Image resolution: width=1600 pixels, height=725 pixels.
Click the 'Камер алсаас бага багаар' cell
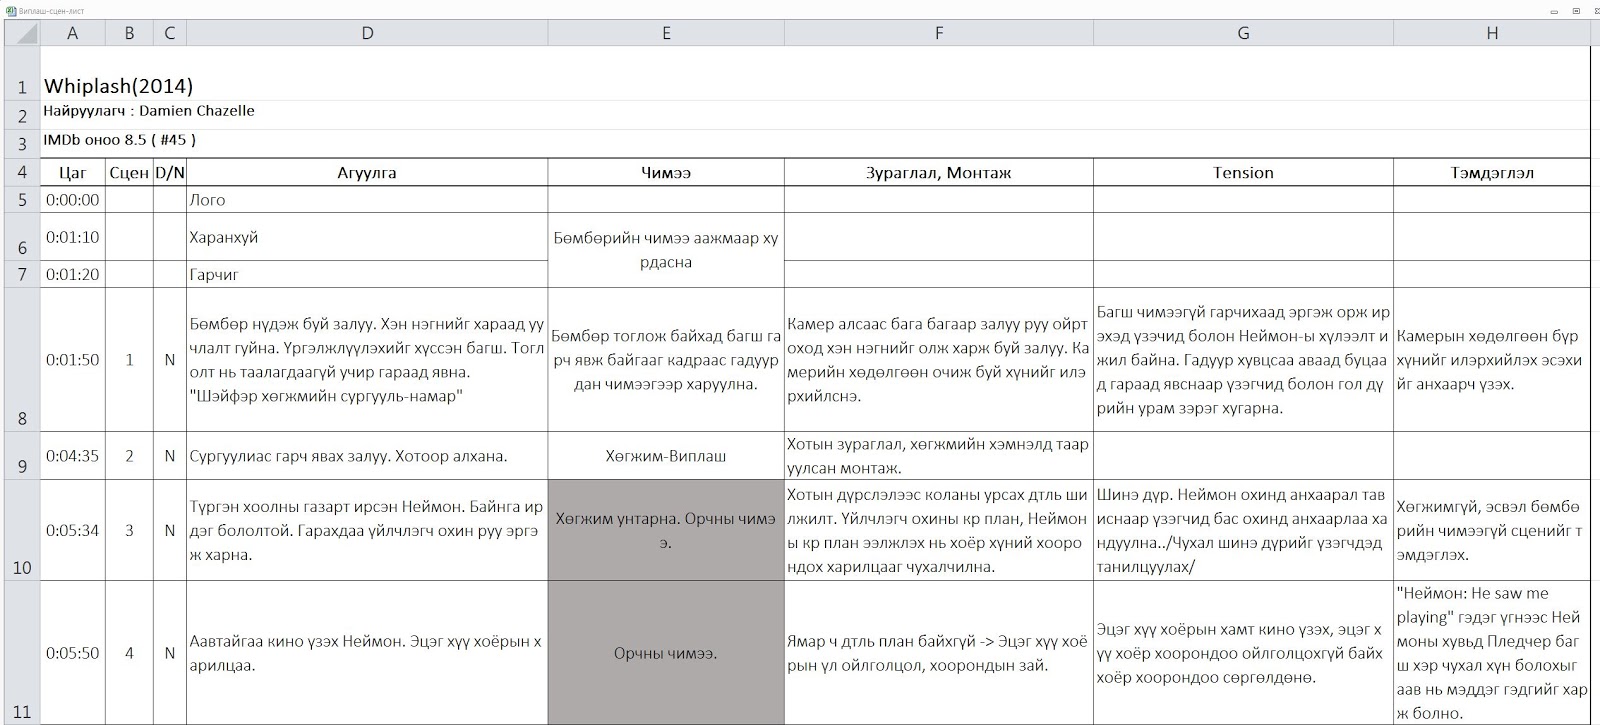click(x=939, y=360)
